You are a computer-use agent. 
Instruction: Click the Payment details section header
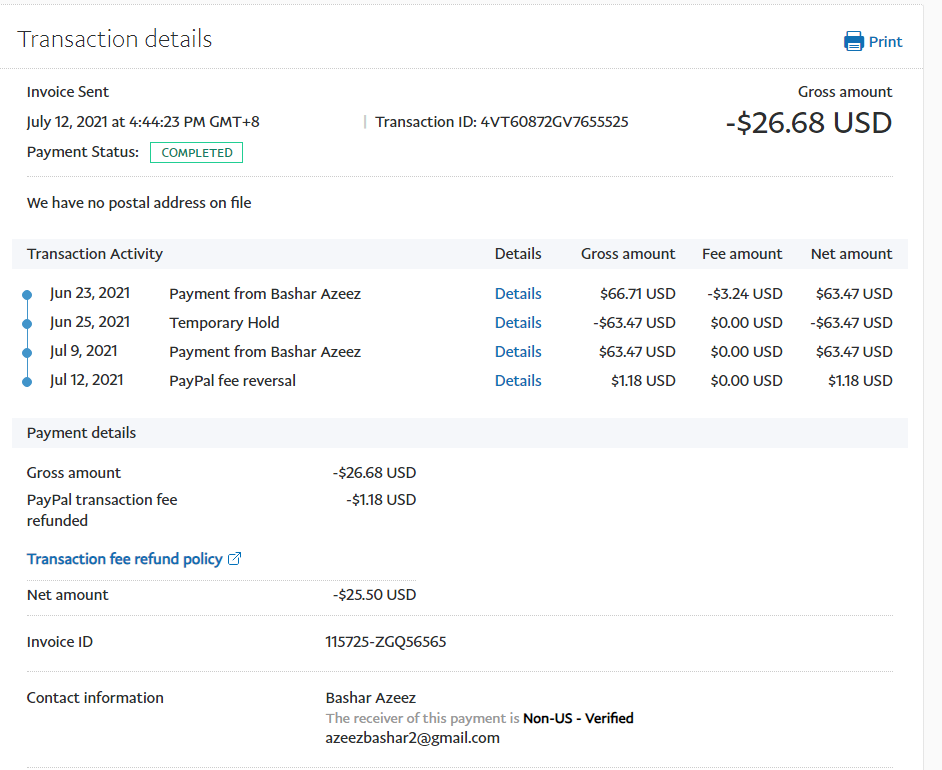(82, 433)
